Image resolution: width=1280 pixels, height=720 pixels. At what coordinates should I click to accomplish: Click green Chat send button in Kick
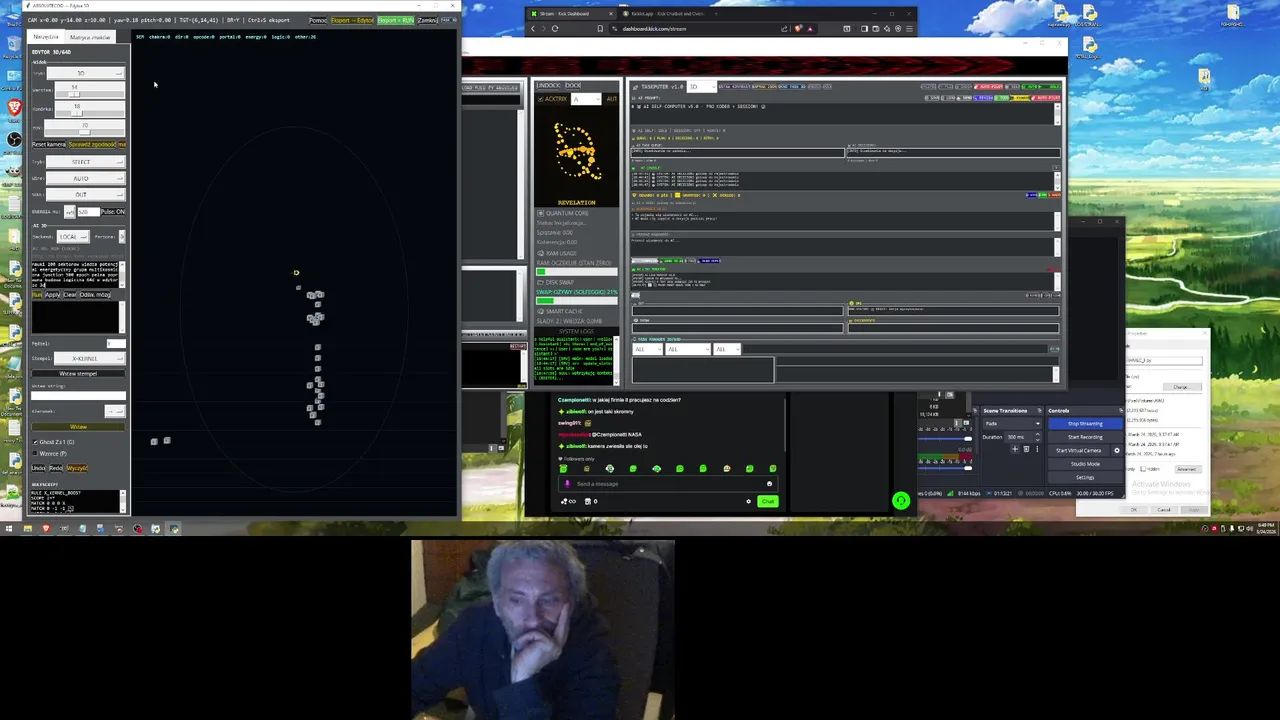tap(768, 501)
